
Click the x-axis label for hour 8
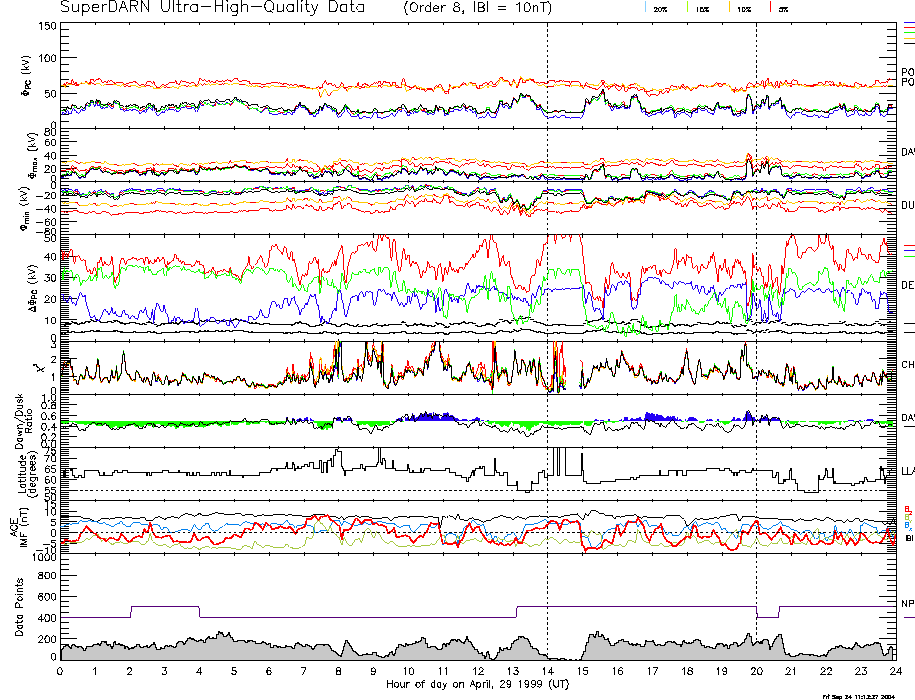click(339, 671)
